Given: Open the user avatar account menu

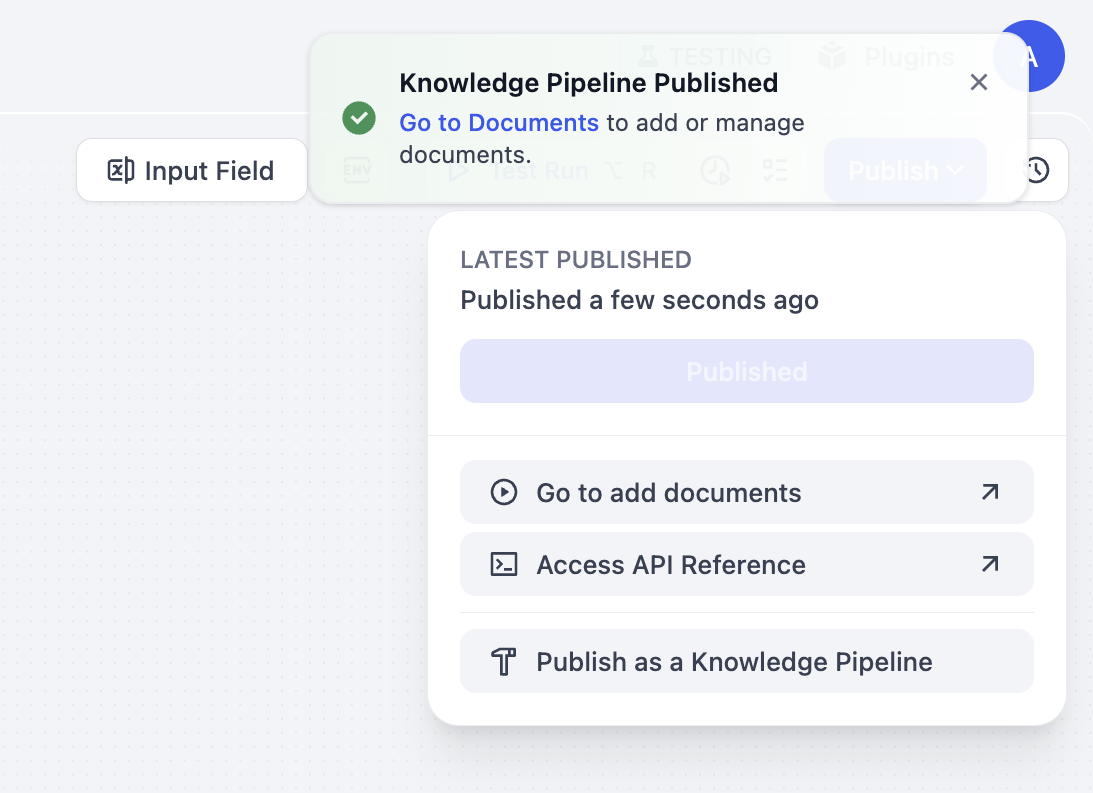Looking at the screenshot, I should point(1030,56).
